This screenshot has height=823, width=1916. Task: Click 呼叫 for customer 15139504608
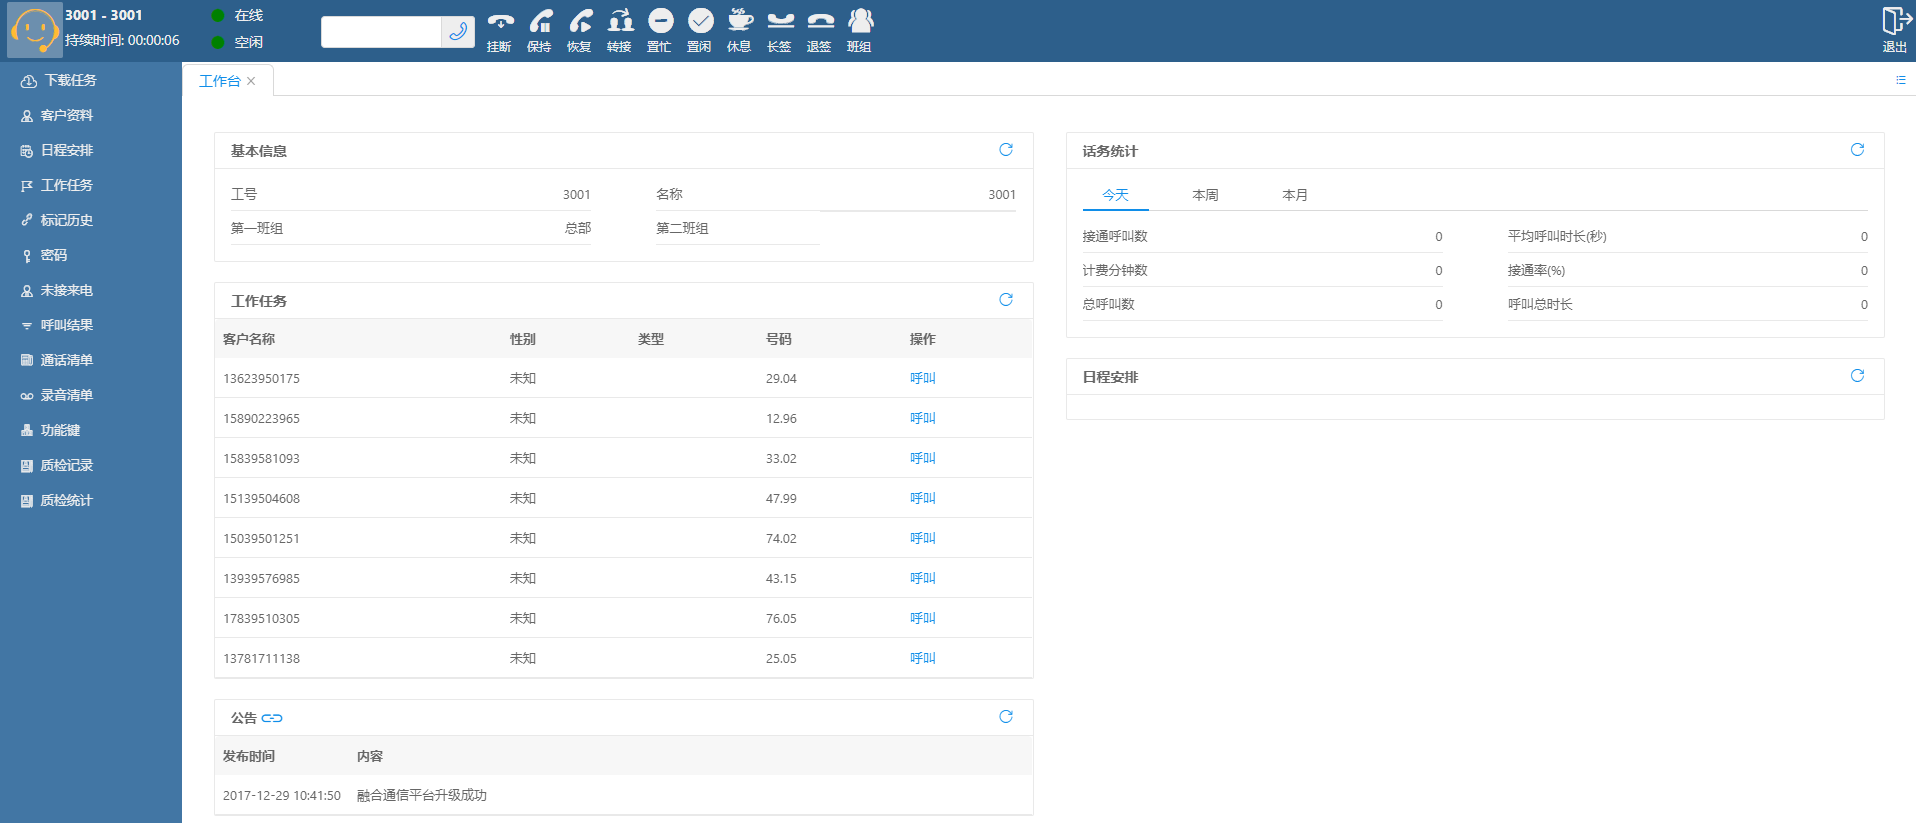point(923,498)
